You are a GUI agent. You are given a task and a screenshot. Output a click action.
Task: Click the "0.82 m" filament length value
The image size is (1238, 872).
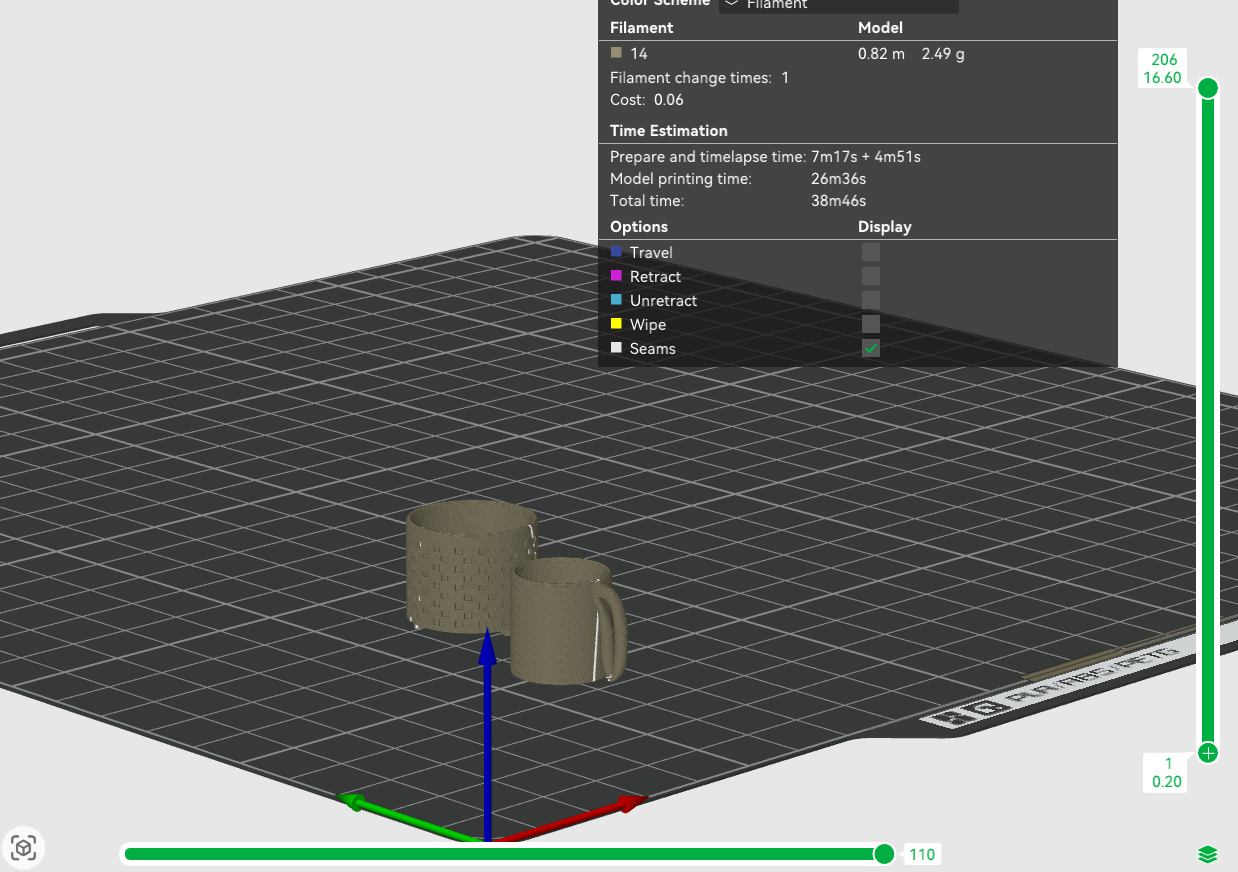pos(881,54)
